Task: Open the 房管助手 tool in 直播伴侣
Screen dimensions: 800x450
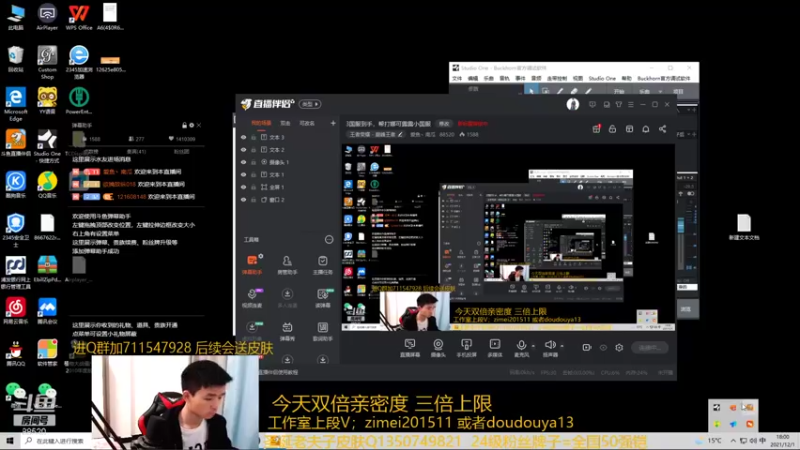Action: coord(287,265)
